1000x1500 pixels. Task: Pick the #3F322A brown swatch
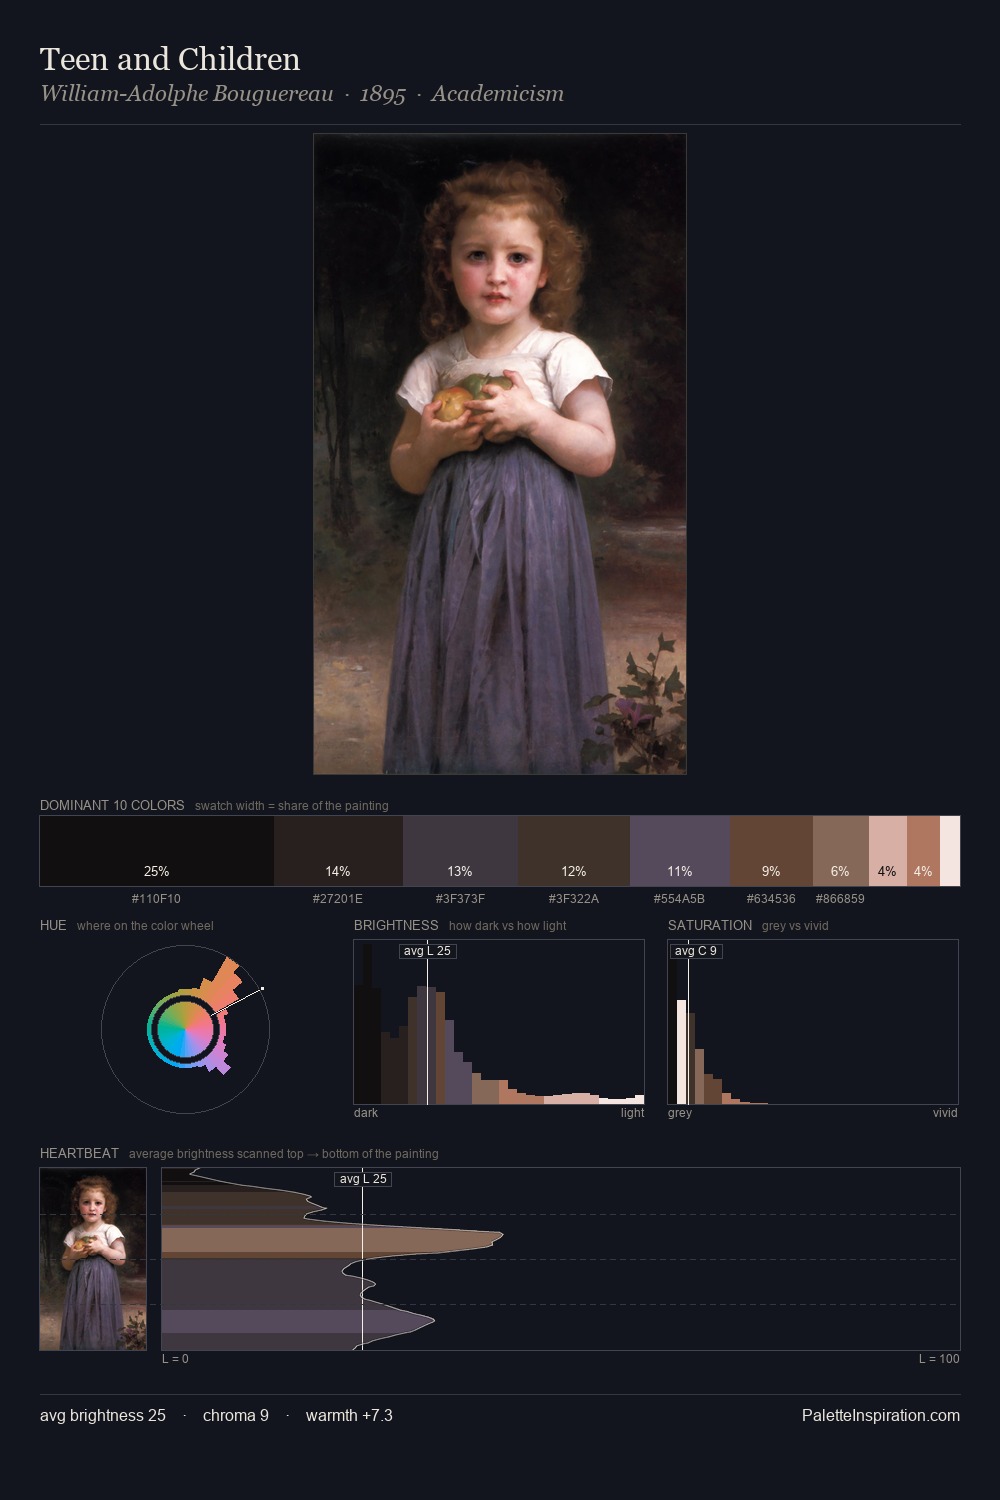point(574,851)
